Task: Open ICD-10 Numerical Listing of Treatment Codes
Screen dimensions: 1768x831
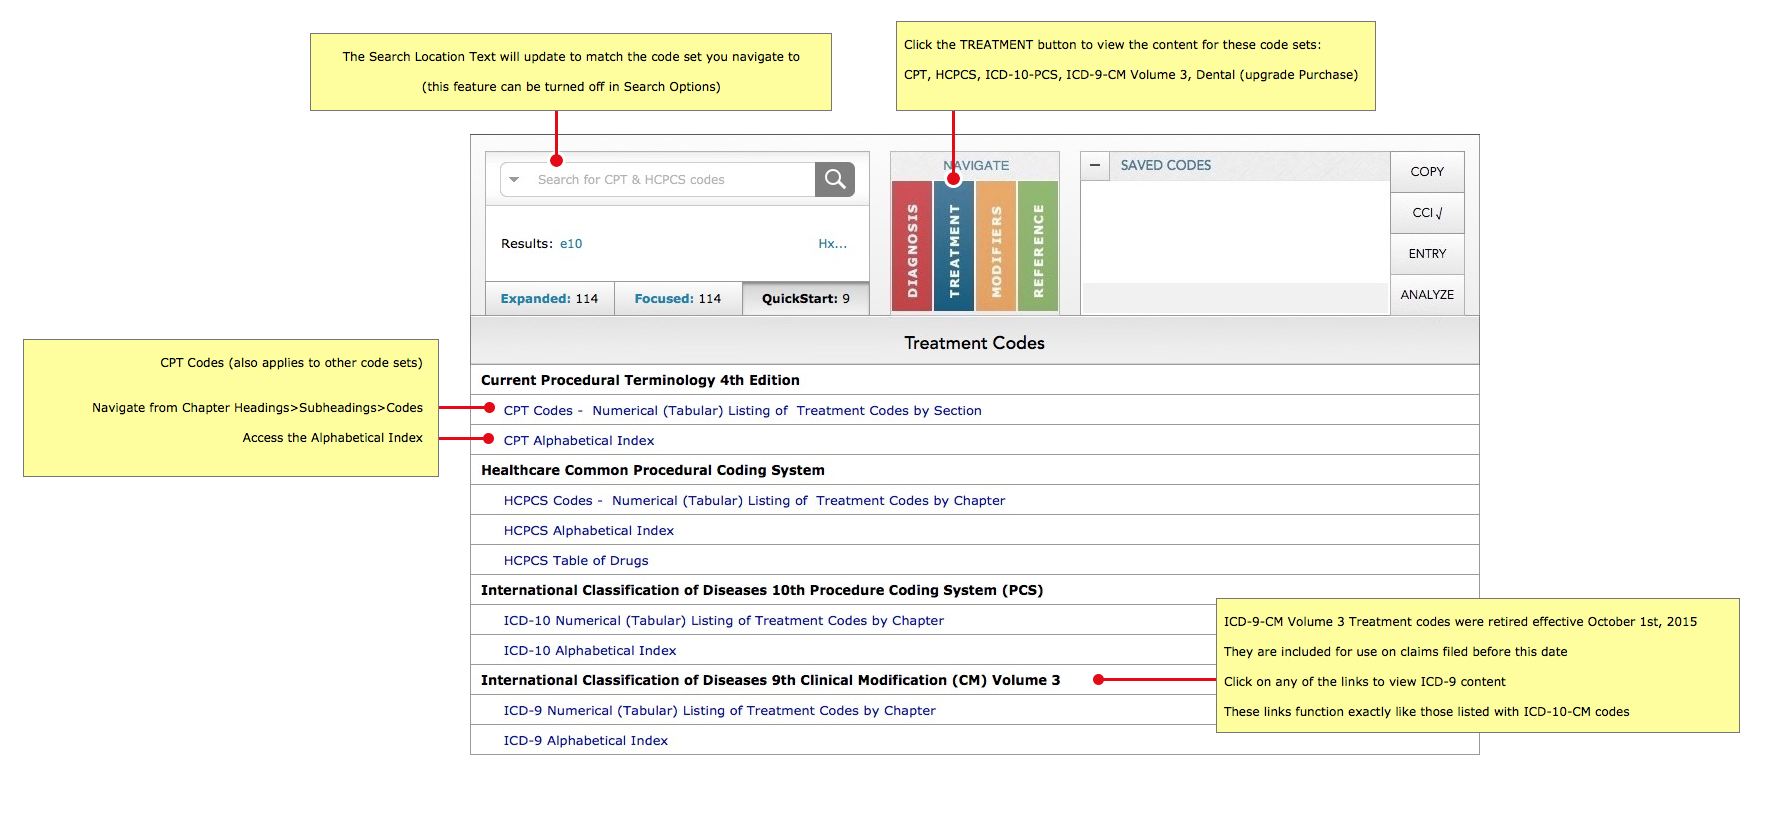Action: pos(724,621)
